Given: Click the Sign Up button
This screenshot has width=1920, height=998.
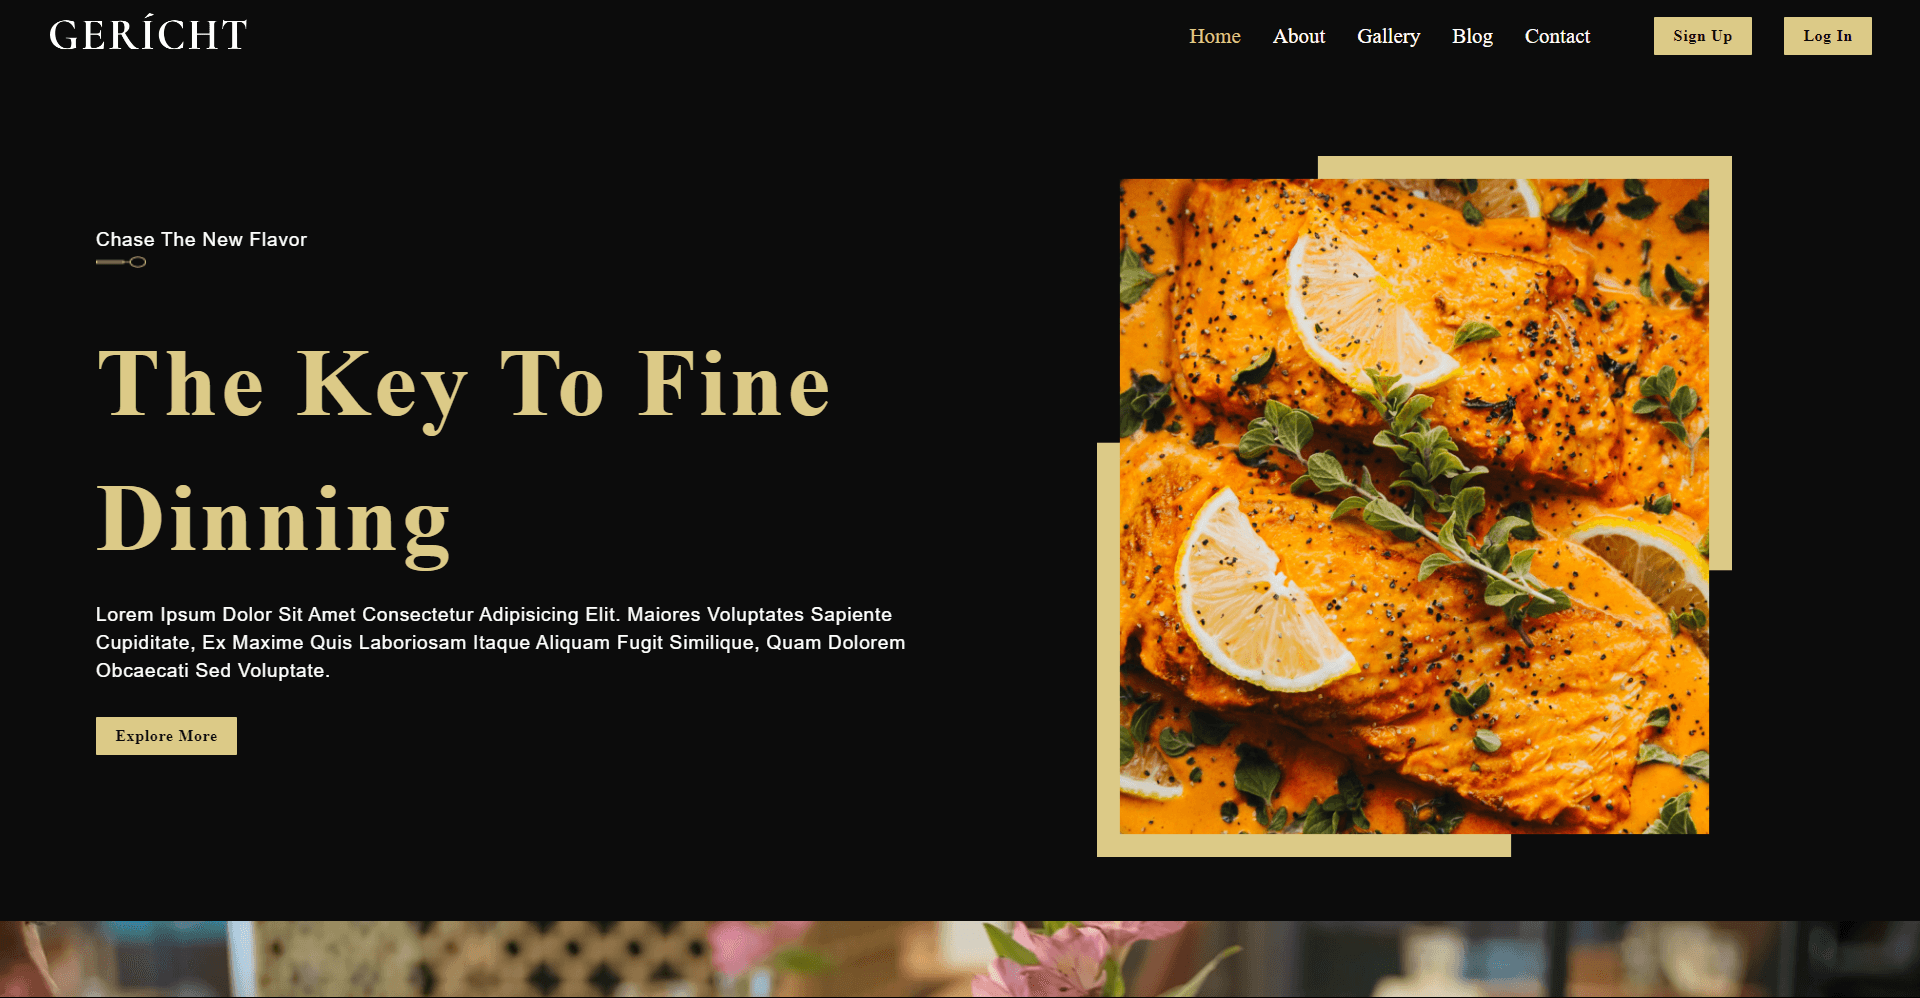Looking at the screenshot, I should tap(1702, 36).
